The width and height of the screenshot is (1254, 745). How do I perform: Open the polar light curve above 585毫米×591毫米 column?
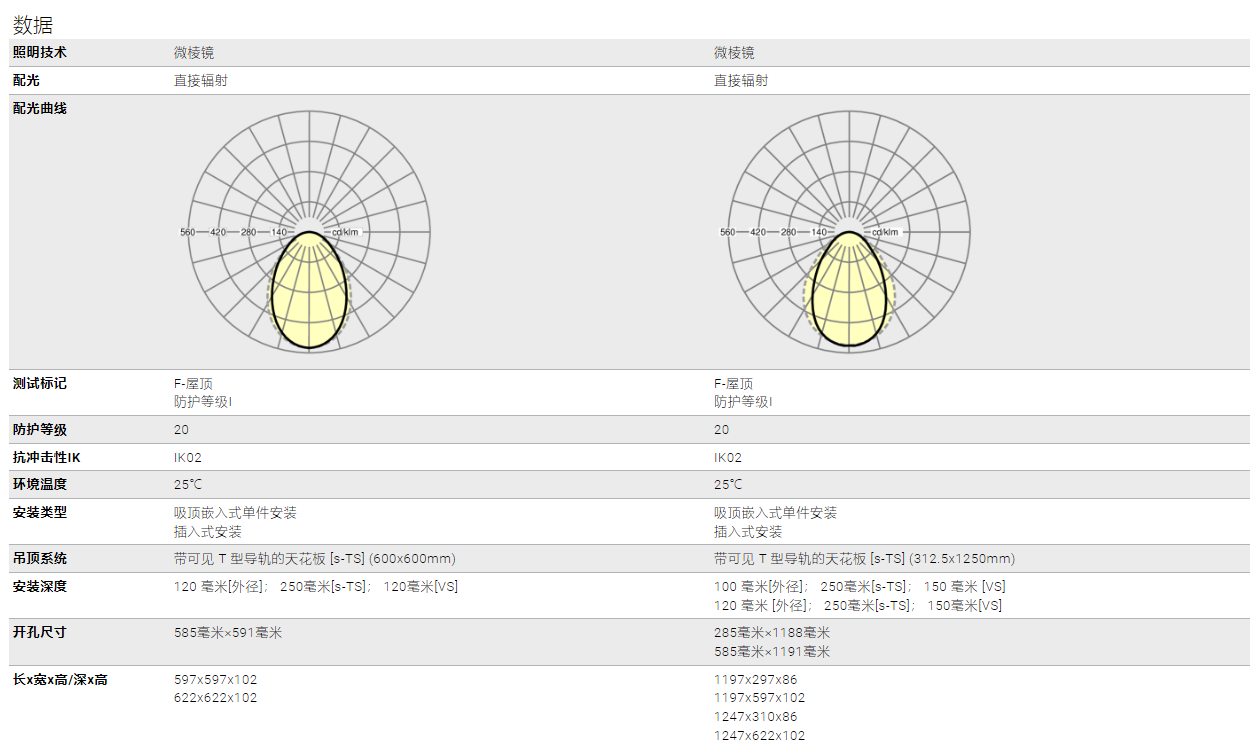(310, 231)
